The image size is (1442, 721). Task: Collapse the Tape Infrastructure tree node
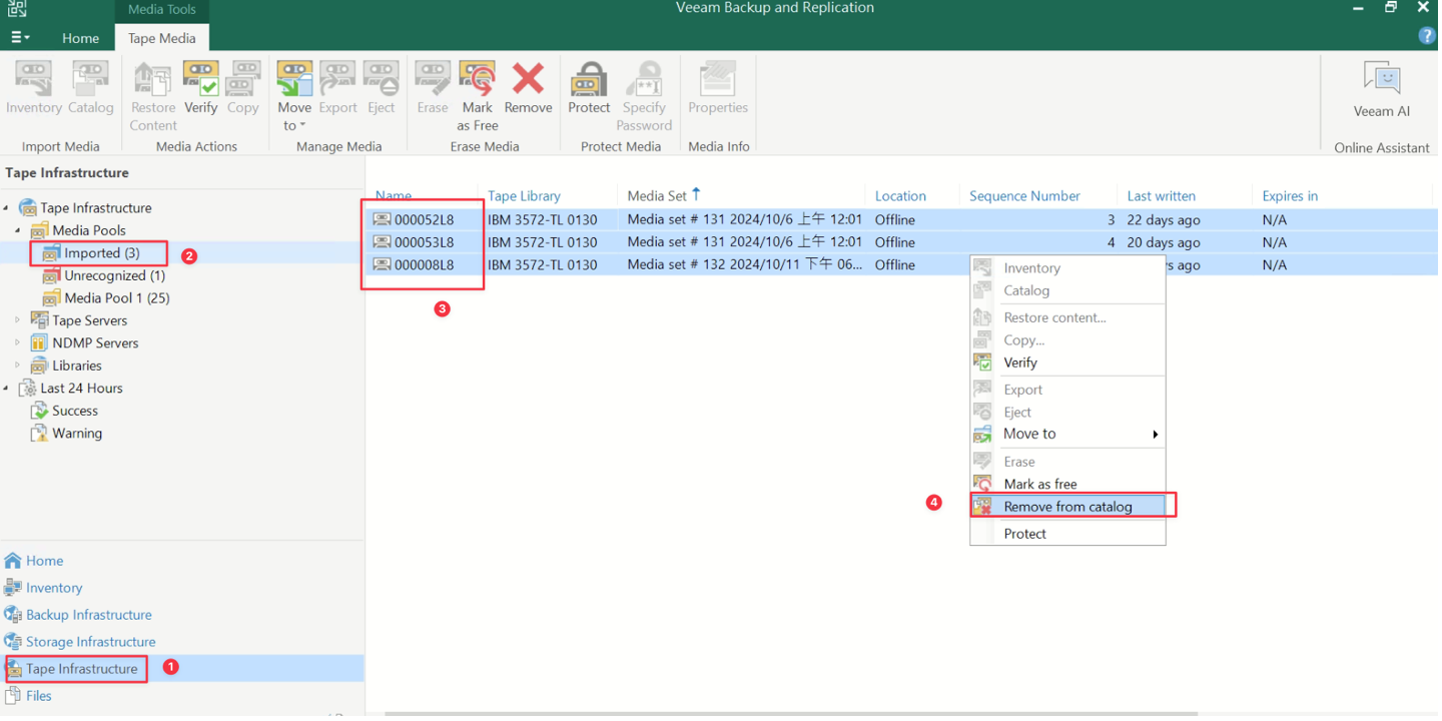7,208
